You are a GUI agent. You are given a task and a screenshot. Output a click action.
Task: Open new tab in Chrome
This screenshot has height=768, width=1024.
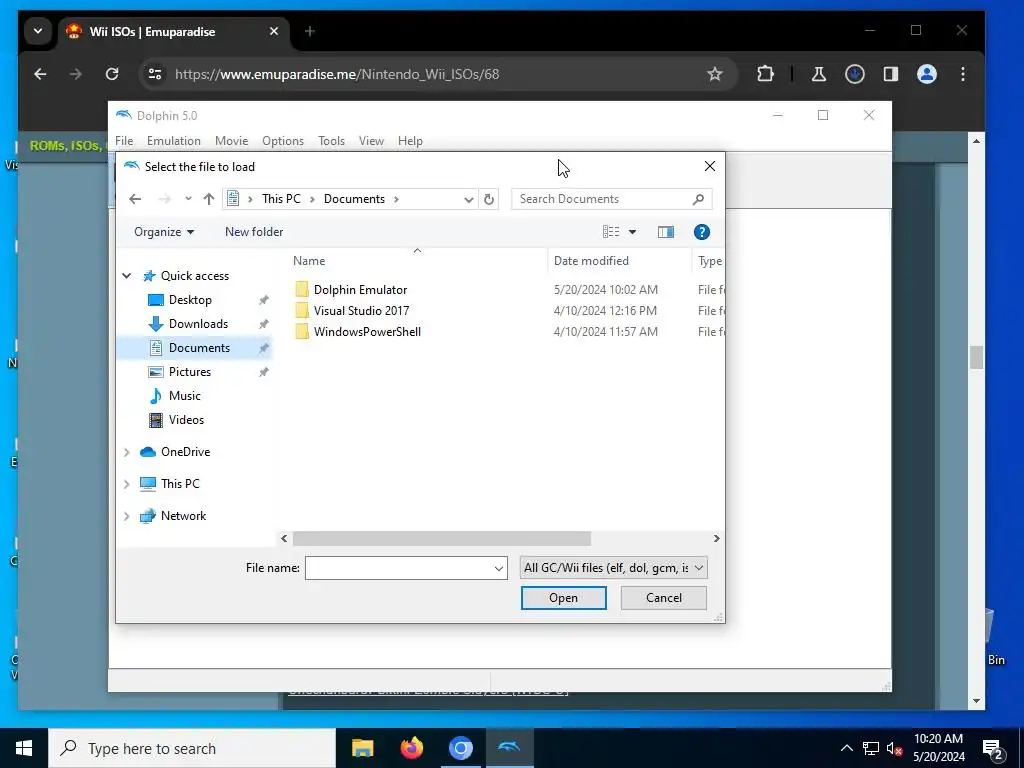click(x=310, y=31)
